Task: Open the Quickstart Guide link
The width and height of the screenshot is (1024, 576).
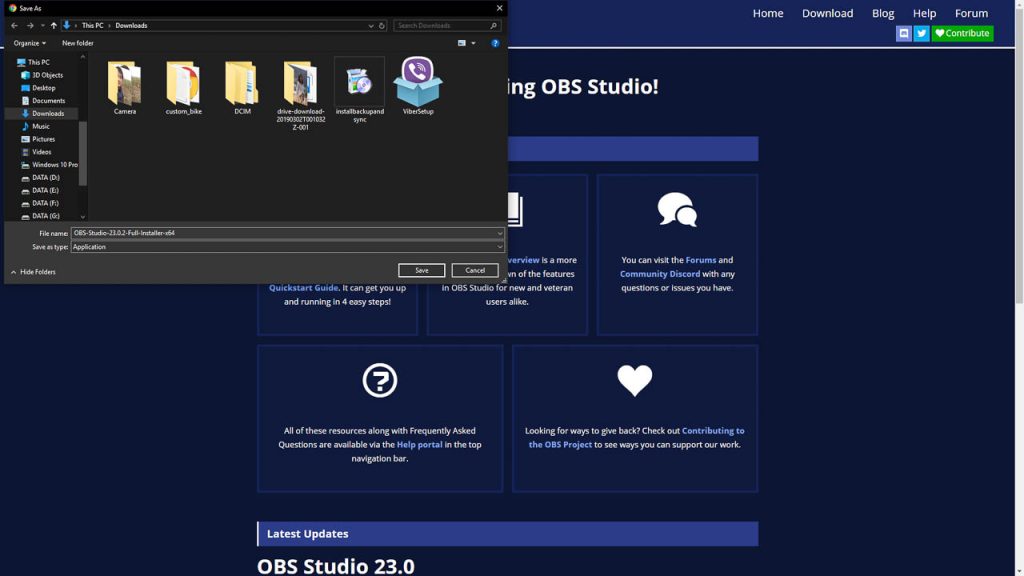Action: 304,287
